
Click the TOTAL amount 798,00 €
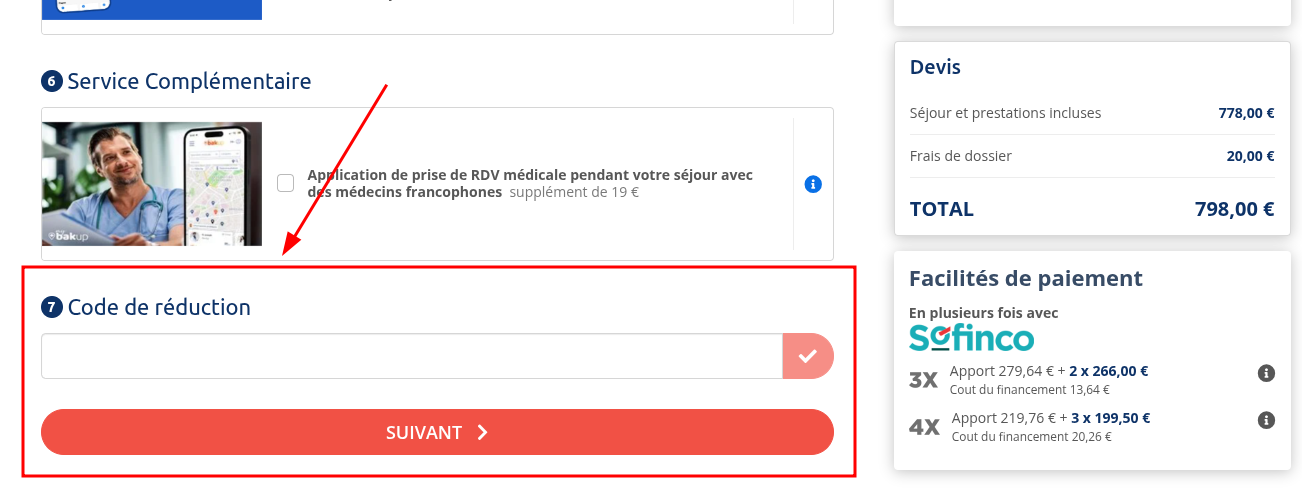tap(1234, 209)
